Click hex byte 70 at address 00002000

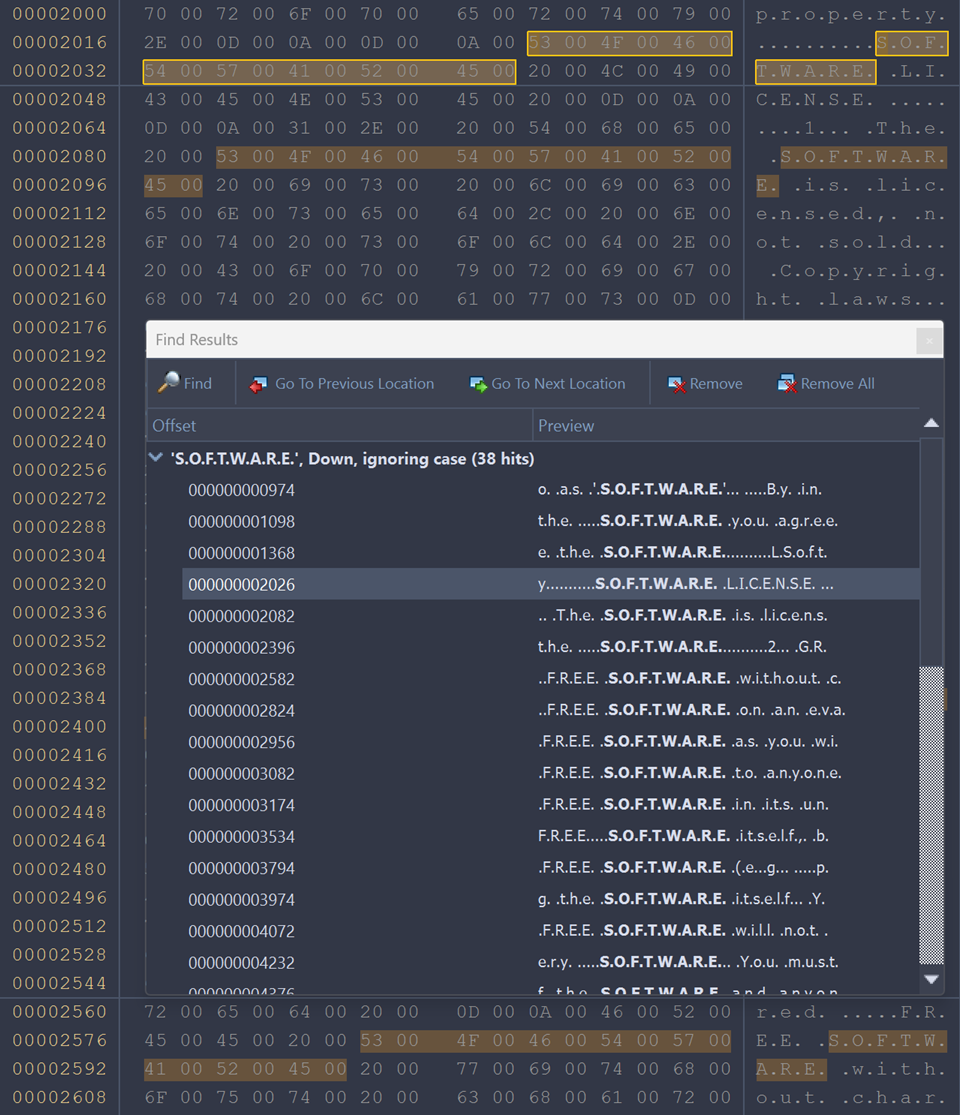click(x=155, y=15)
